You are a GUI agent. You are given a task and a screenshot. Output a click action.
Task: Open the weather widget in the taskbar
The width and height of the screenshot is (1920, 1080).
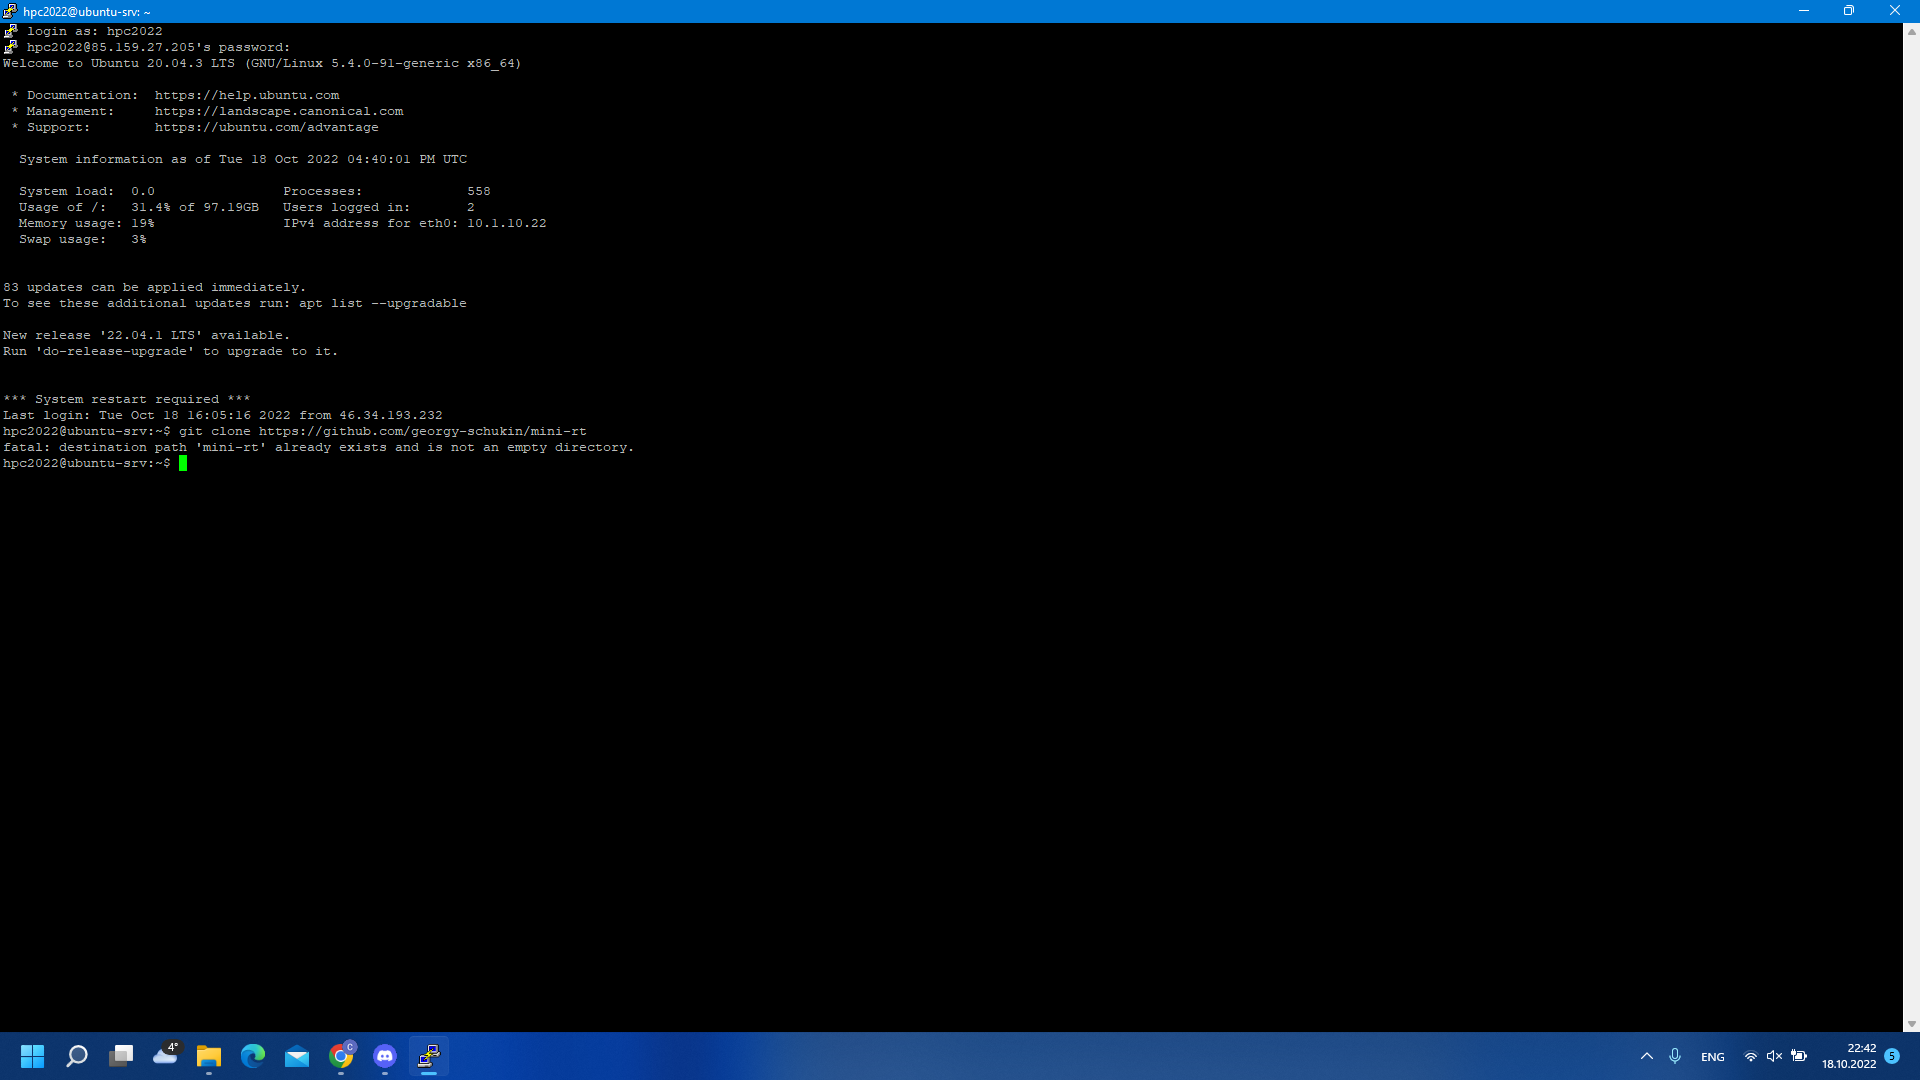pos(165,1055)
